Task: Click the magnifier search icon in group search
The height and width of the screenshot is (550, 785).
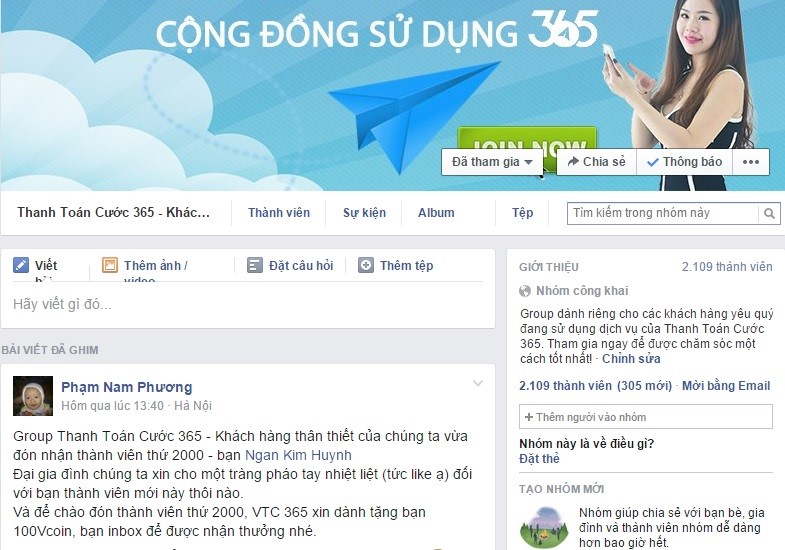Action: pos(769,214)
